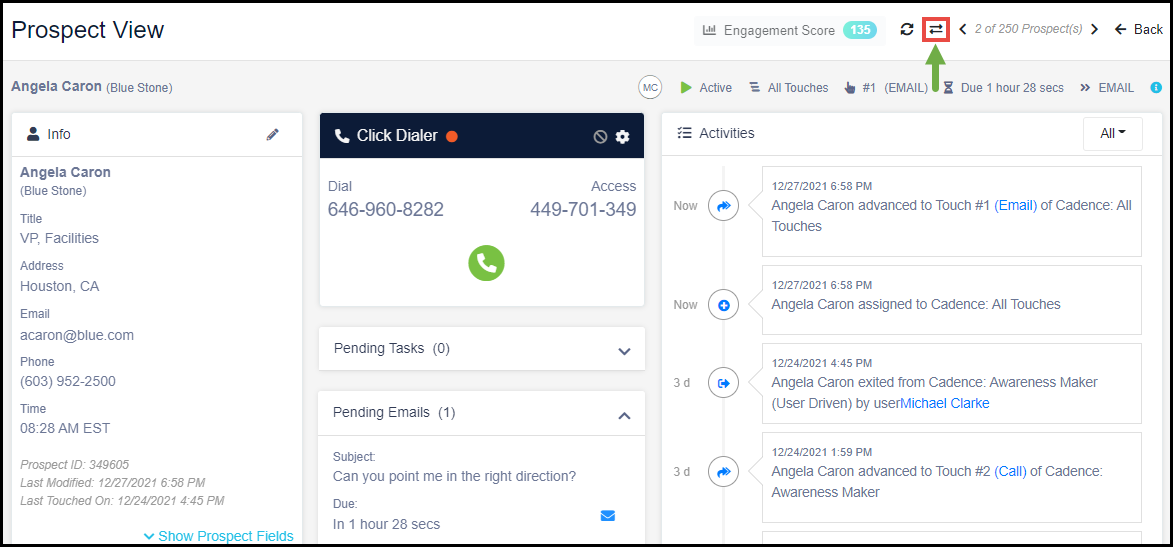Click the double-arrow next touch EMAIL icon
The image size is (1173, 547).
pyautogui.click(x=1085, y=88)
